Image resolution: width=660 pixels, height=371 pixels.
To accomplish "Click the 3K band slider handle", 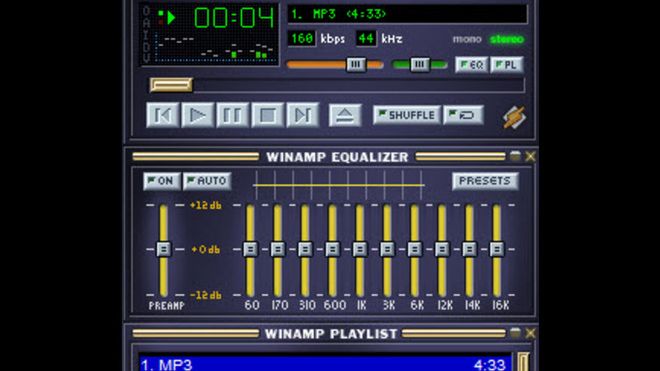I will (x=387, y=249).
